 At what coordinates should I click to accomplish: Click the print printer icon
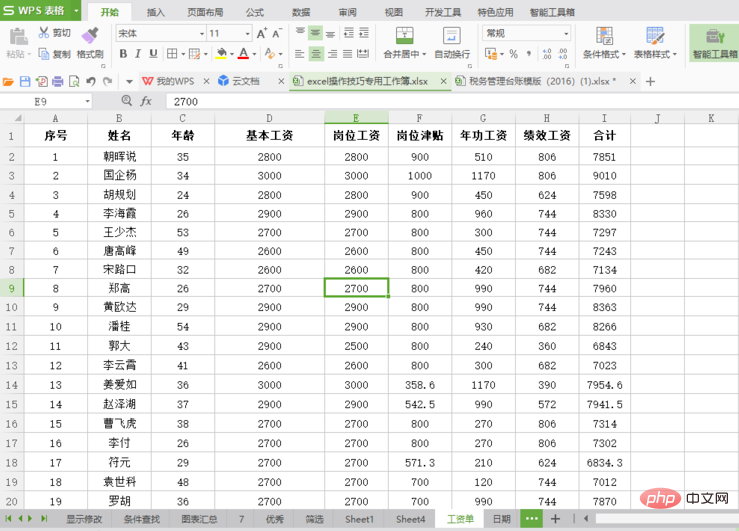point(57,82)
